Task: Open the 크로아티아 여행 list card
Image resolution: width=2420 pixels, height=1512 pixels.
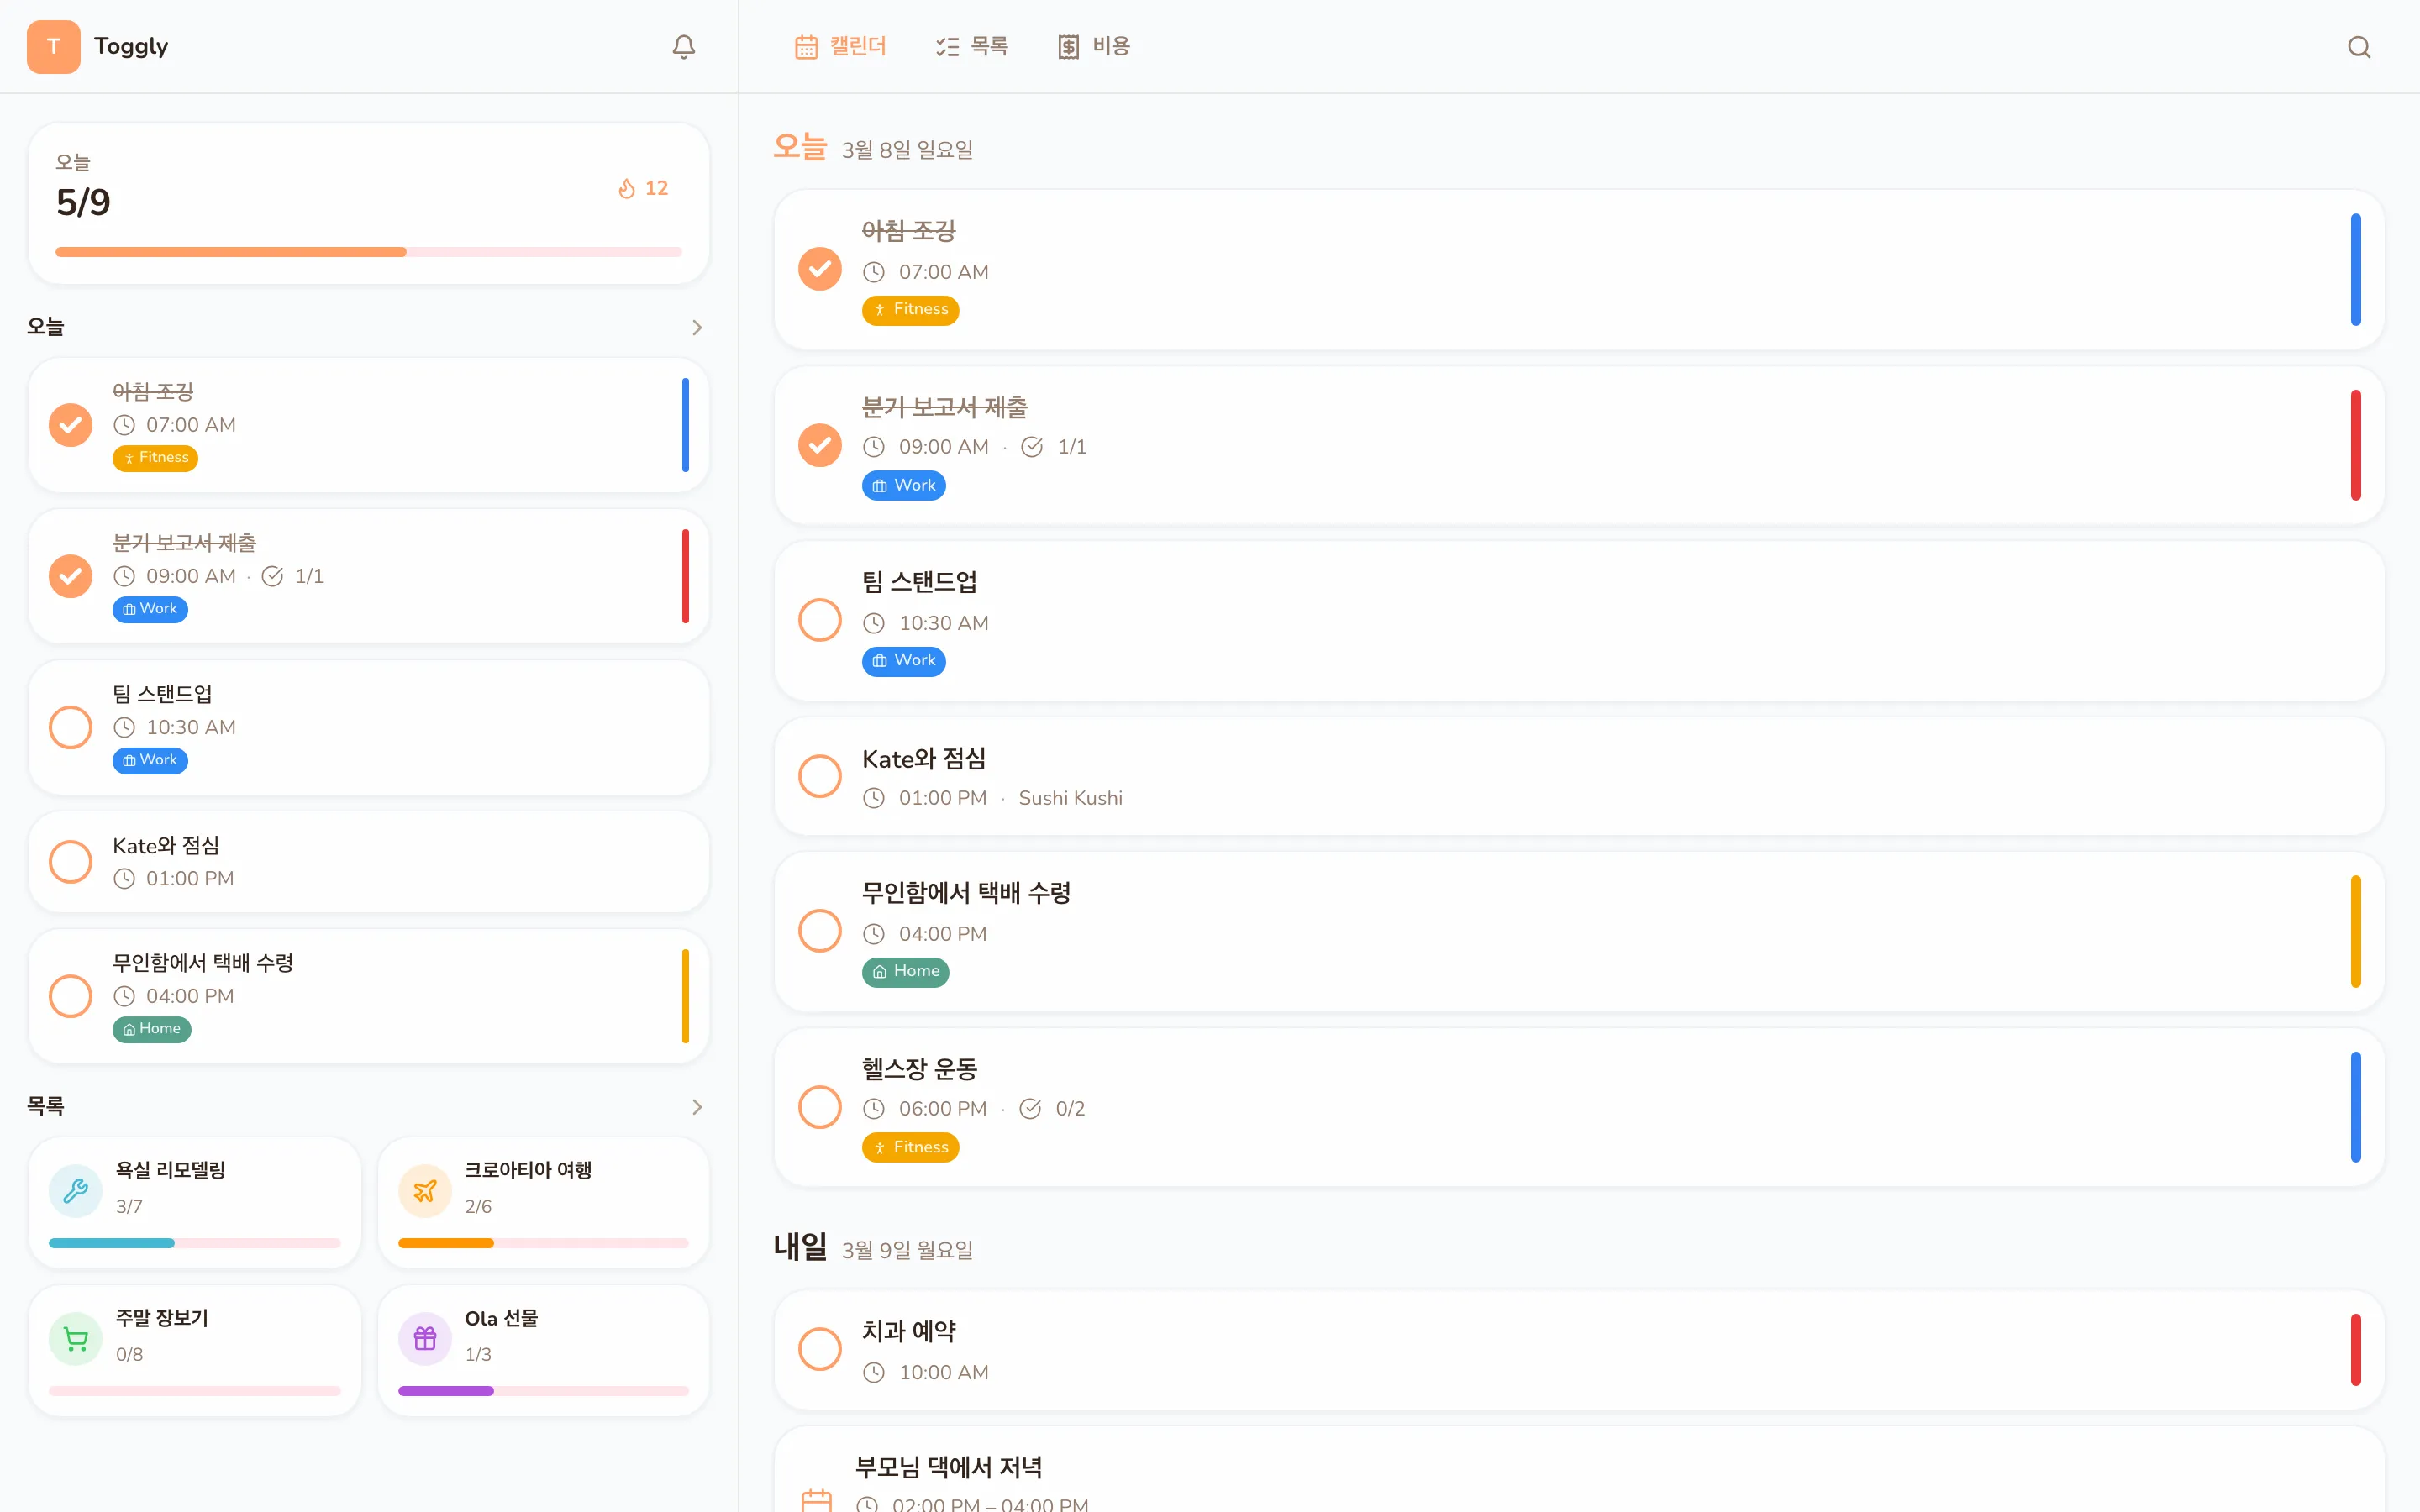Action: point(544,1203)
